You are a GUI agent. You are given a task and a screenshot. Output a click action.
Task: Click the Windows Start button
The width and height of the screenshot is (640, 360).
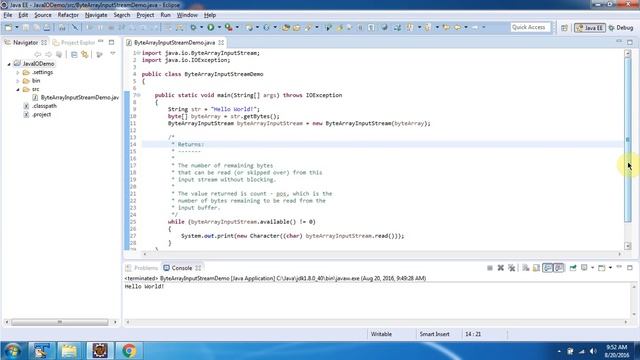pyautogui.click(x=12, y=351)
